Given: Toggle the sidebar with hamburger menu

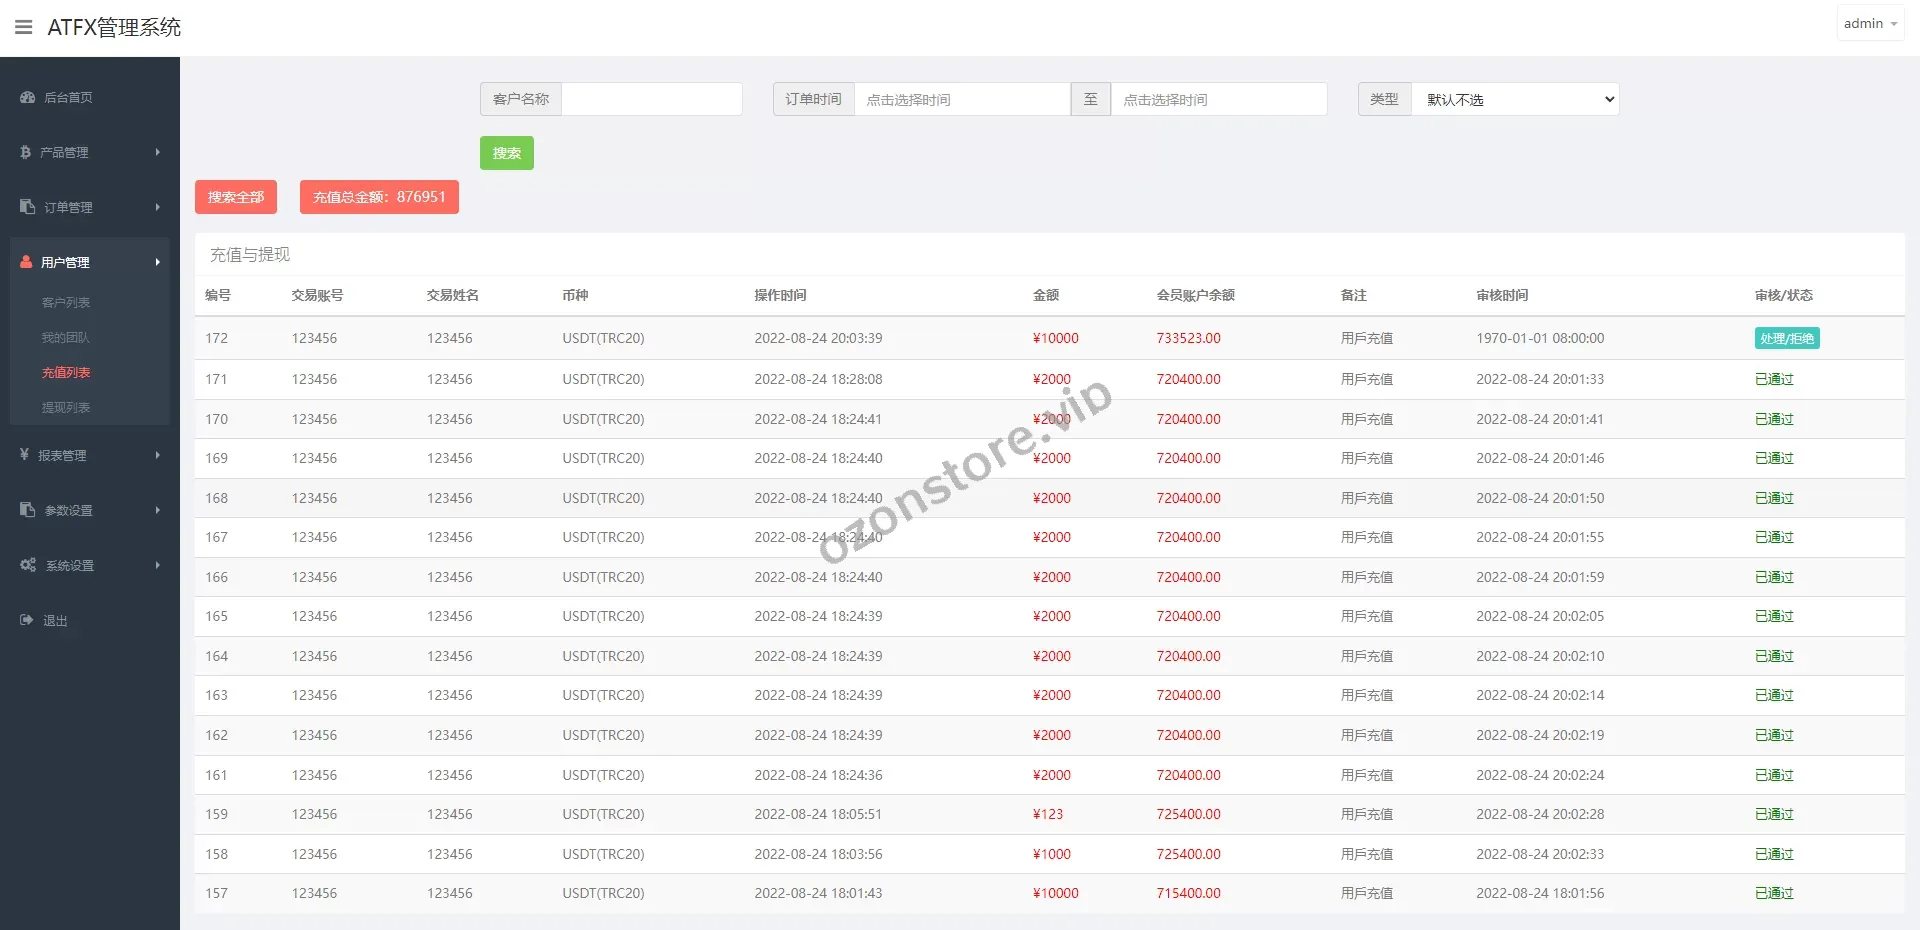Looking at the screenshot, I should 24,27.
